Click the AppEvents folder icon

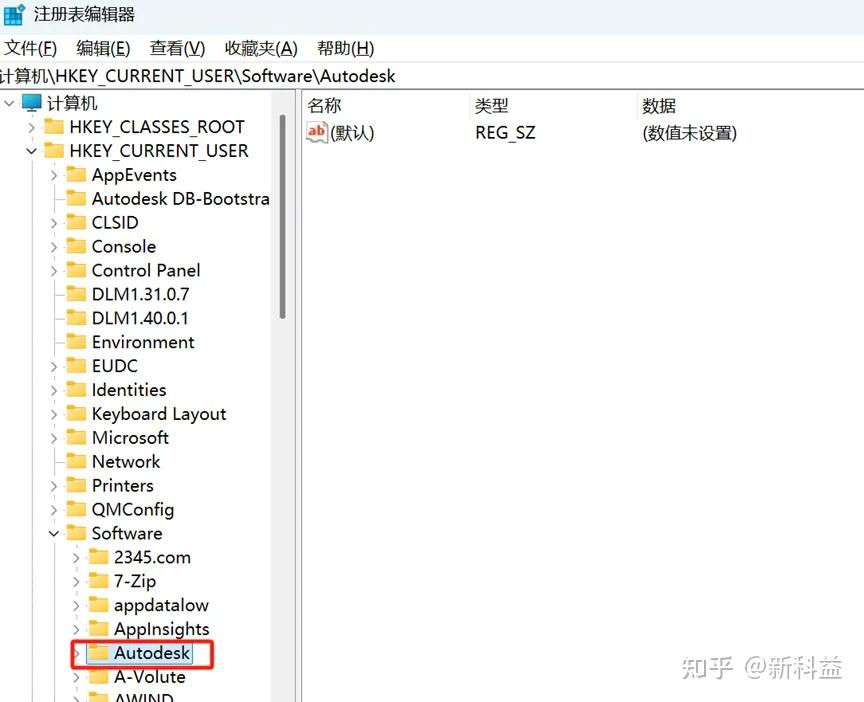click(76, 175)
